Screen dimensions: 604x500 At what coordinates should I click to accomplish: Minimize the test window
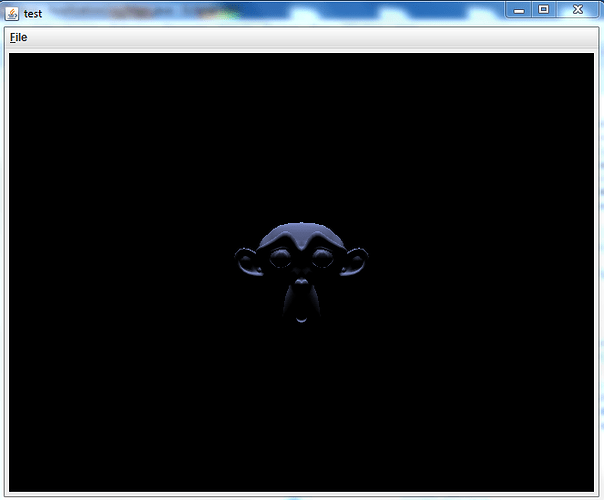coord(519,10)
